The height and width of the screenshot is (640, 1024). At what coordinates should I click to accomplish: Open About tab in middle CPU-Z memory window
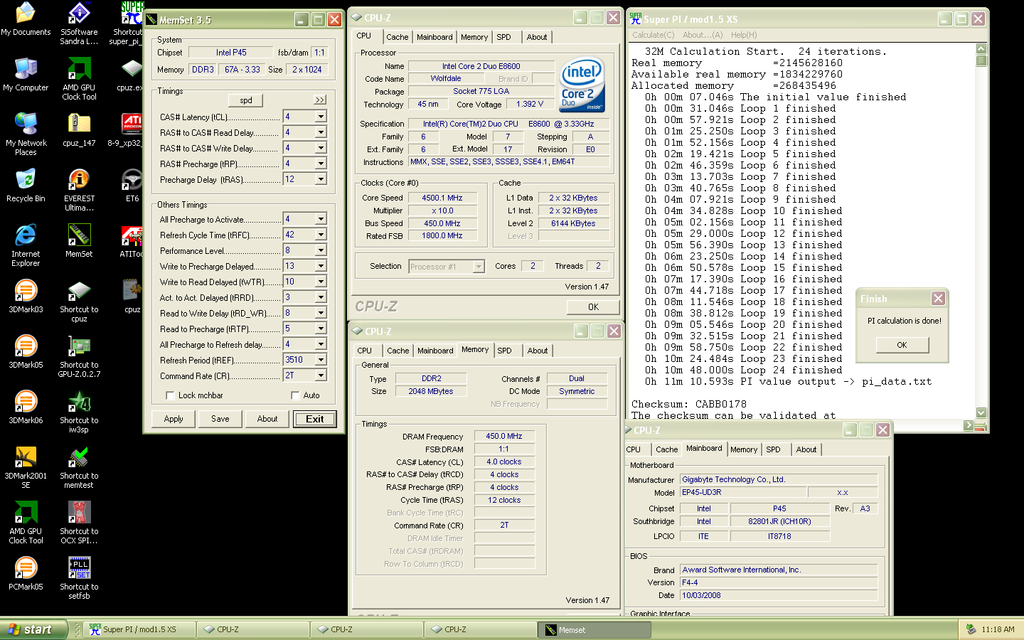(x=537, y=351)
